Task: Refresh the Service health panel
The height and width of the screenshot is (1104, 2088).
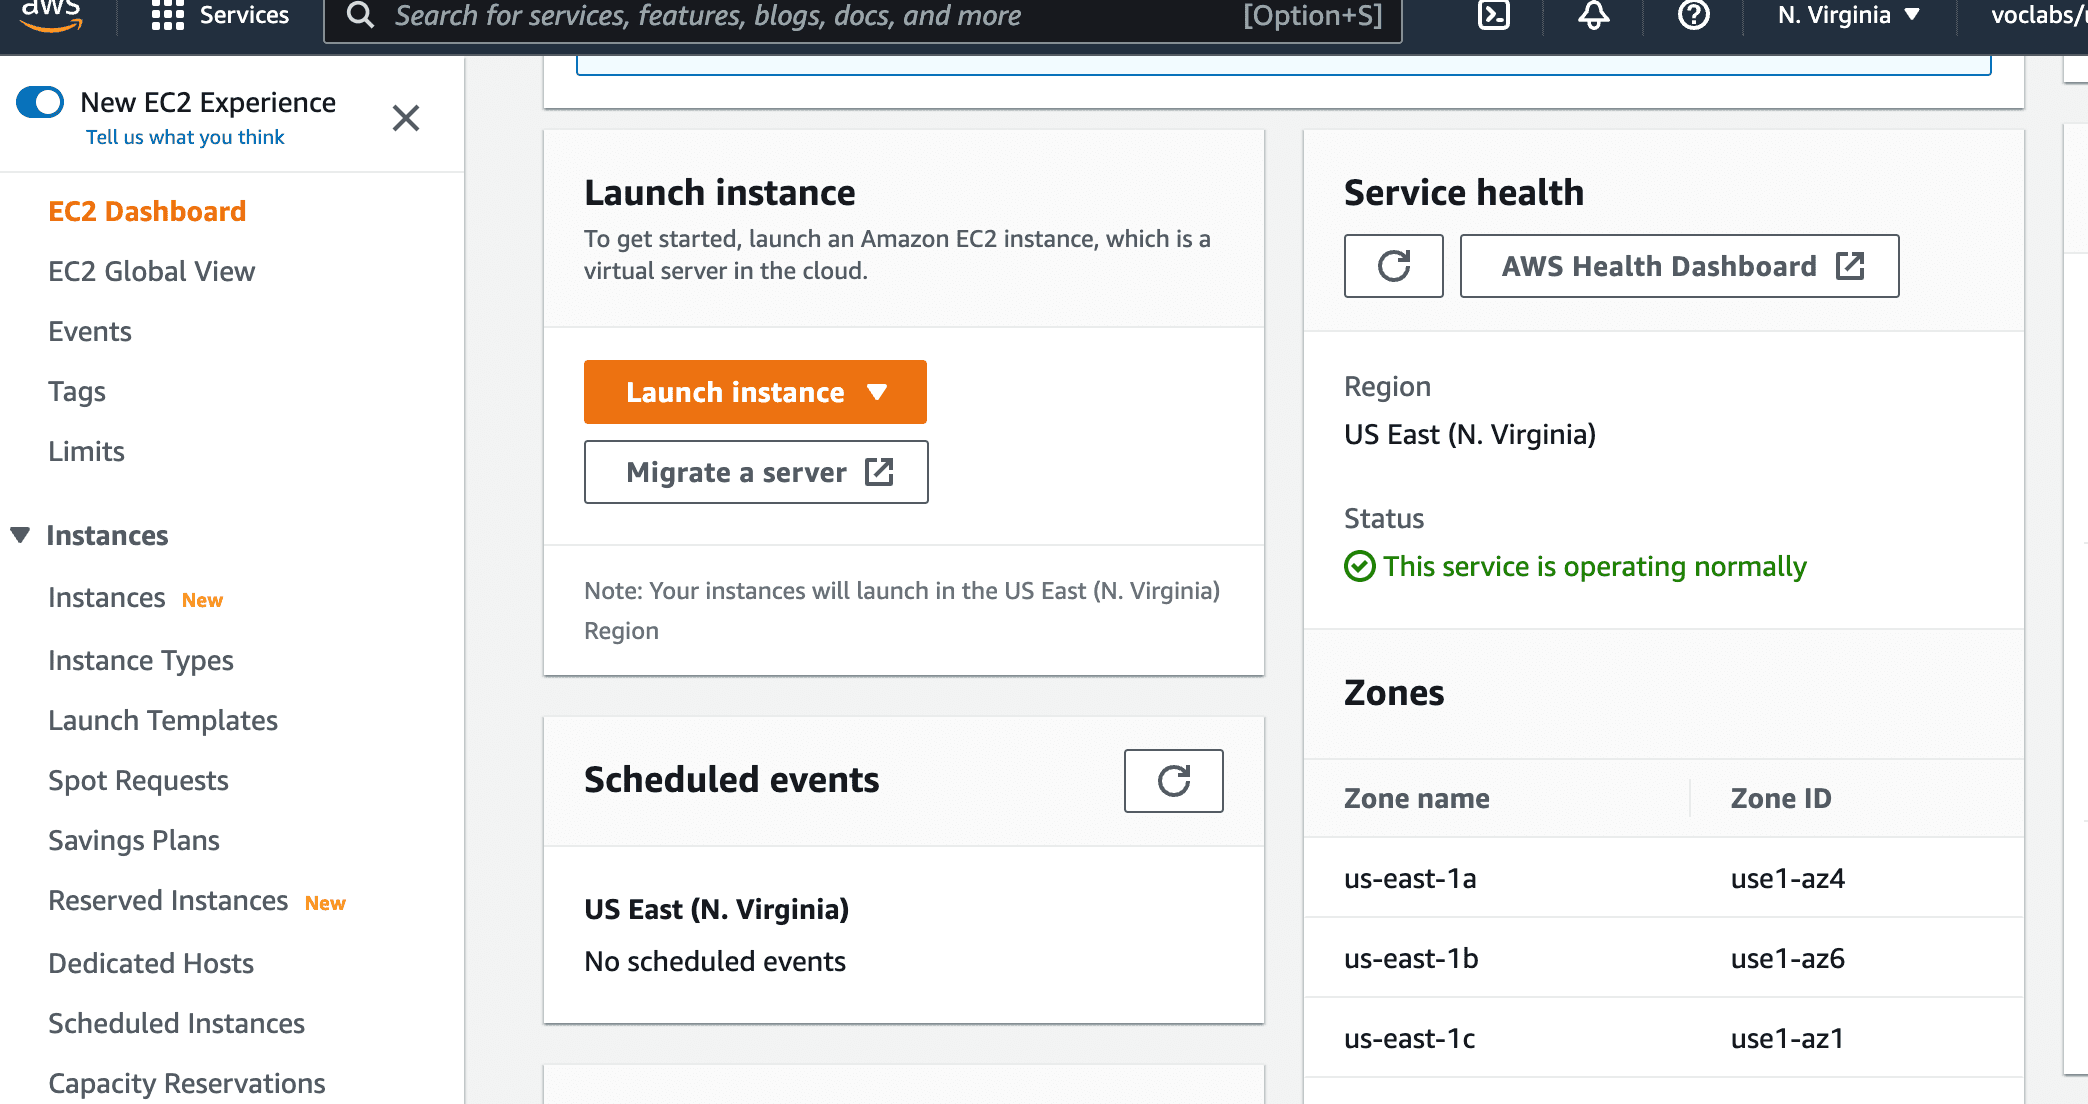Action: pyautogui.click(x=1393, y=266)
